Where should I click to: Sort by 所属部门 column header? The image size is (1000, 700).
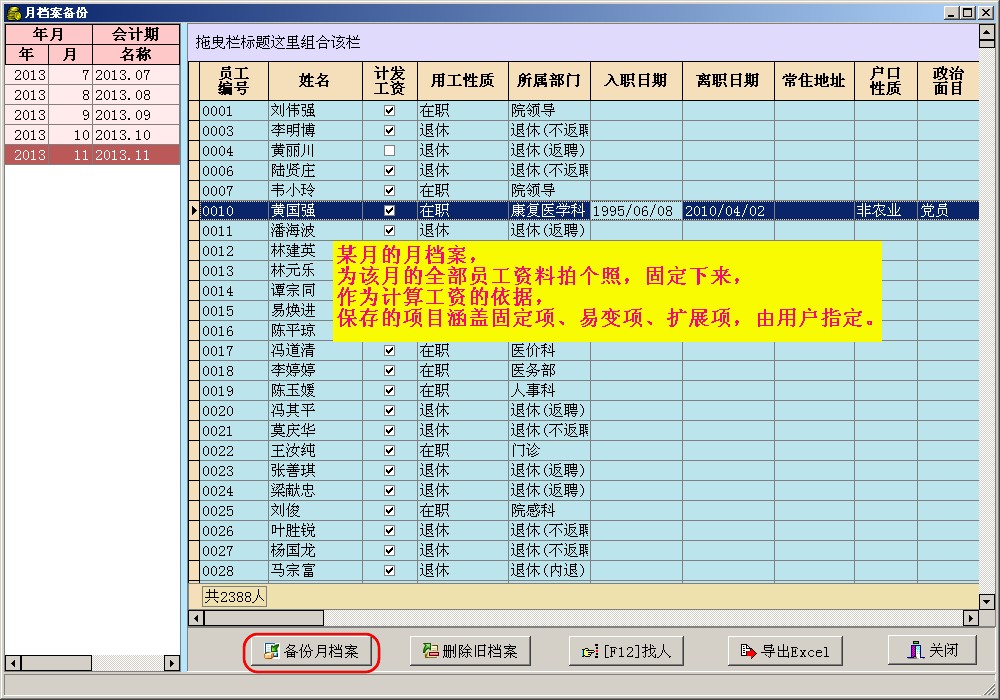[549, 81]
